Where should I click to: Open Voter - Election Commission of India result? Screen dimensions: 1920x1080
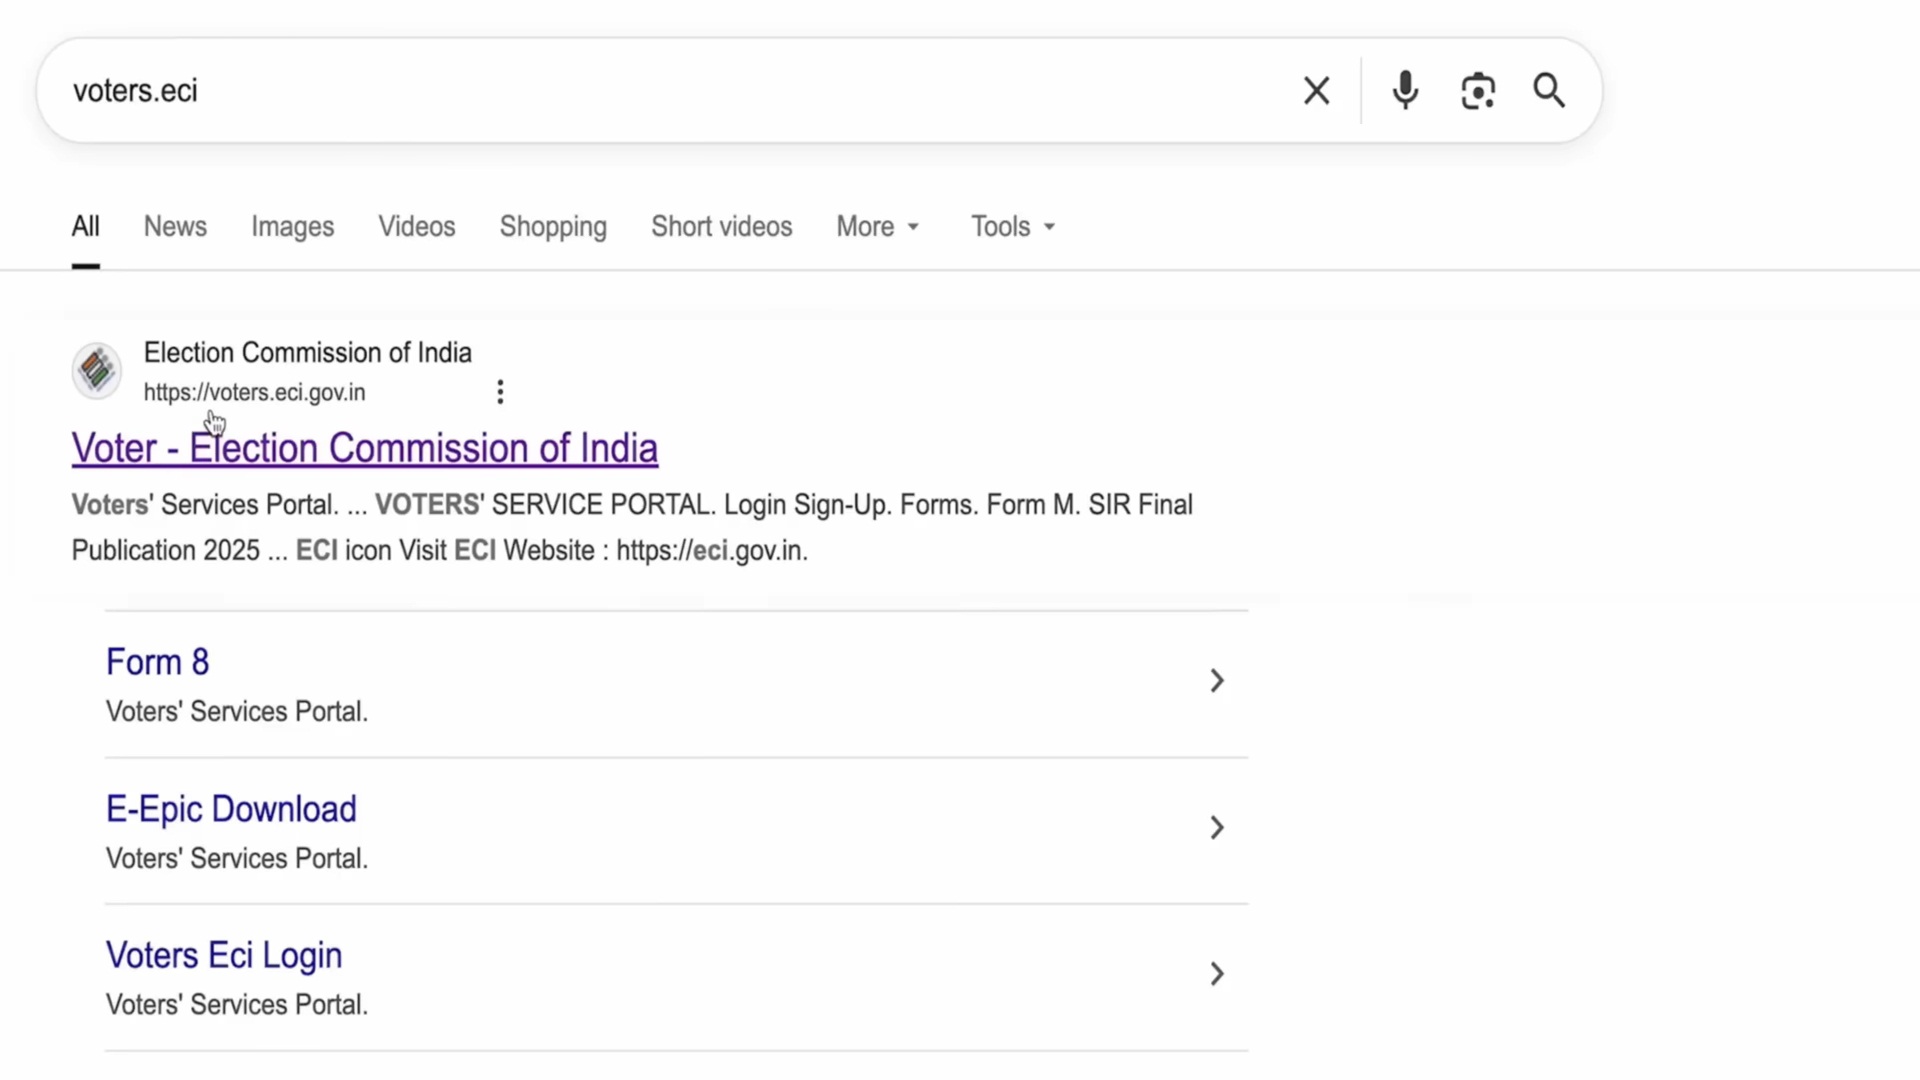coord(364,448)
